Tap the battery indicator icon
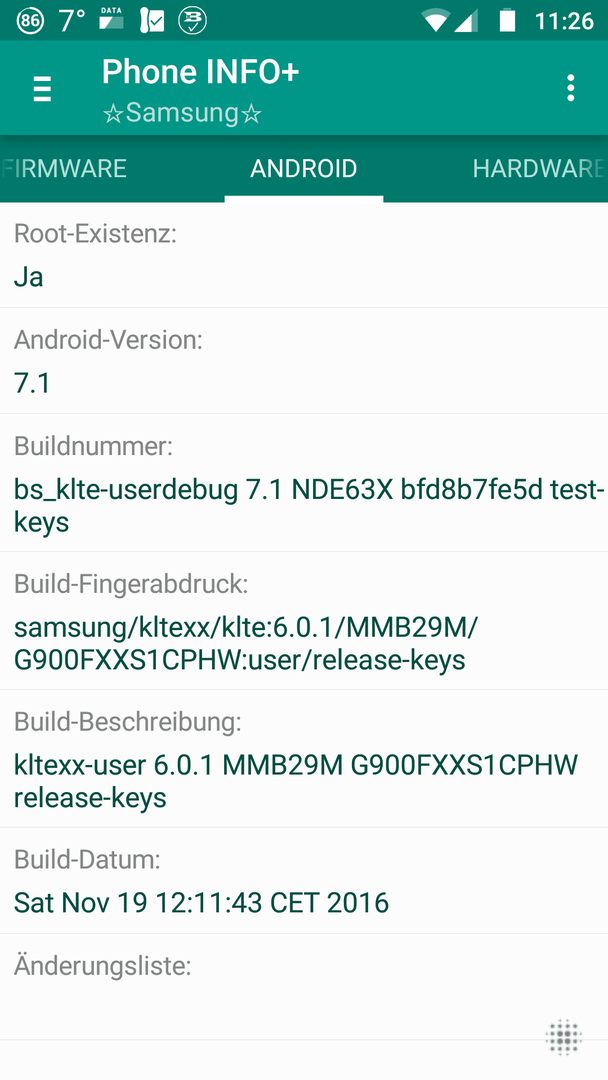This screenshot has height=1080, width=608. pyautogui.click(x=507, y=20)
